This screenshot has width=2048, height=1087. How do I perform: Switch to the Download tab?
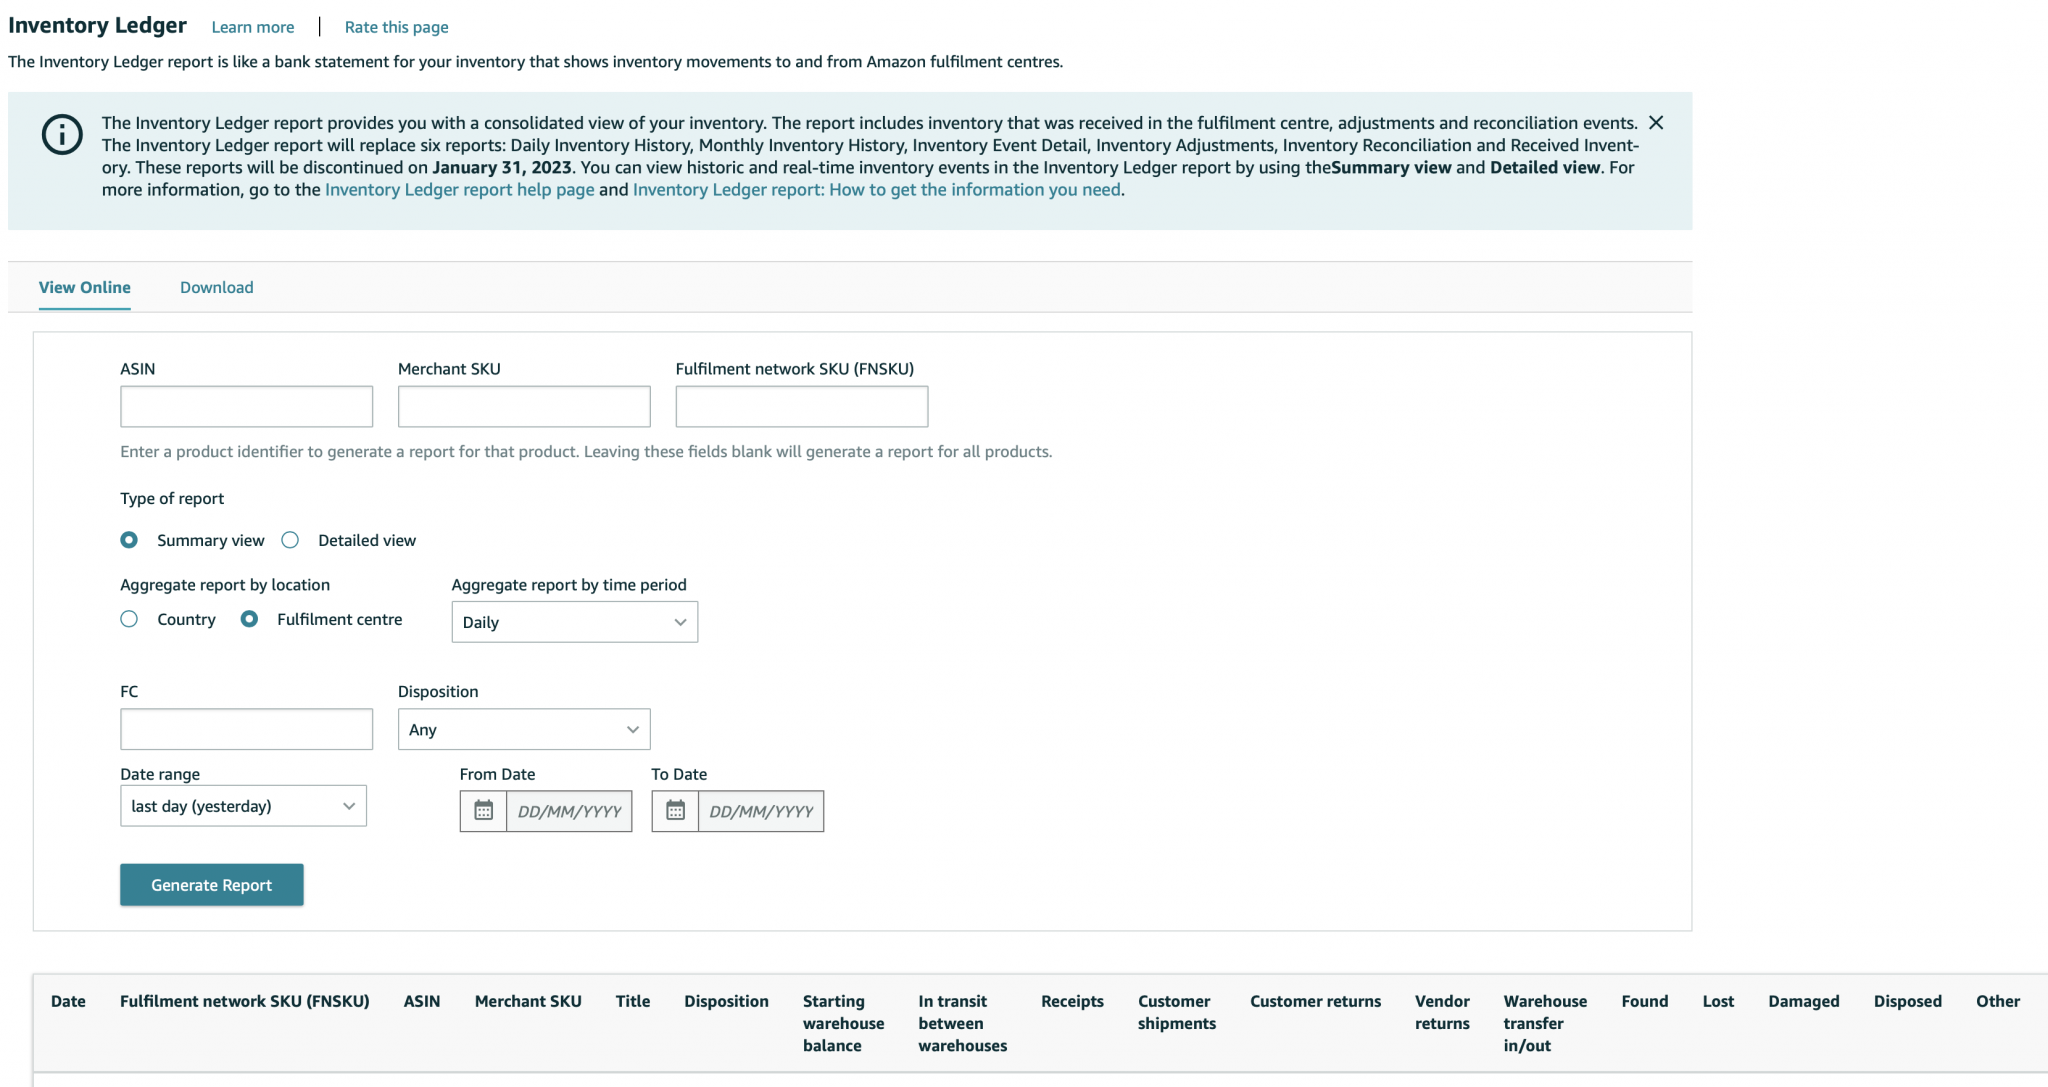point(216,287)
